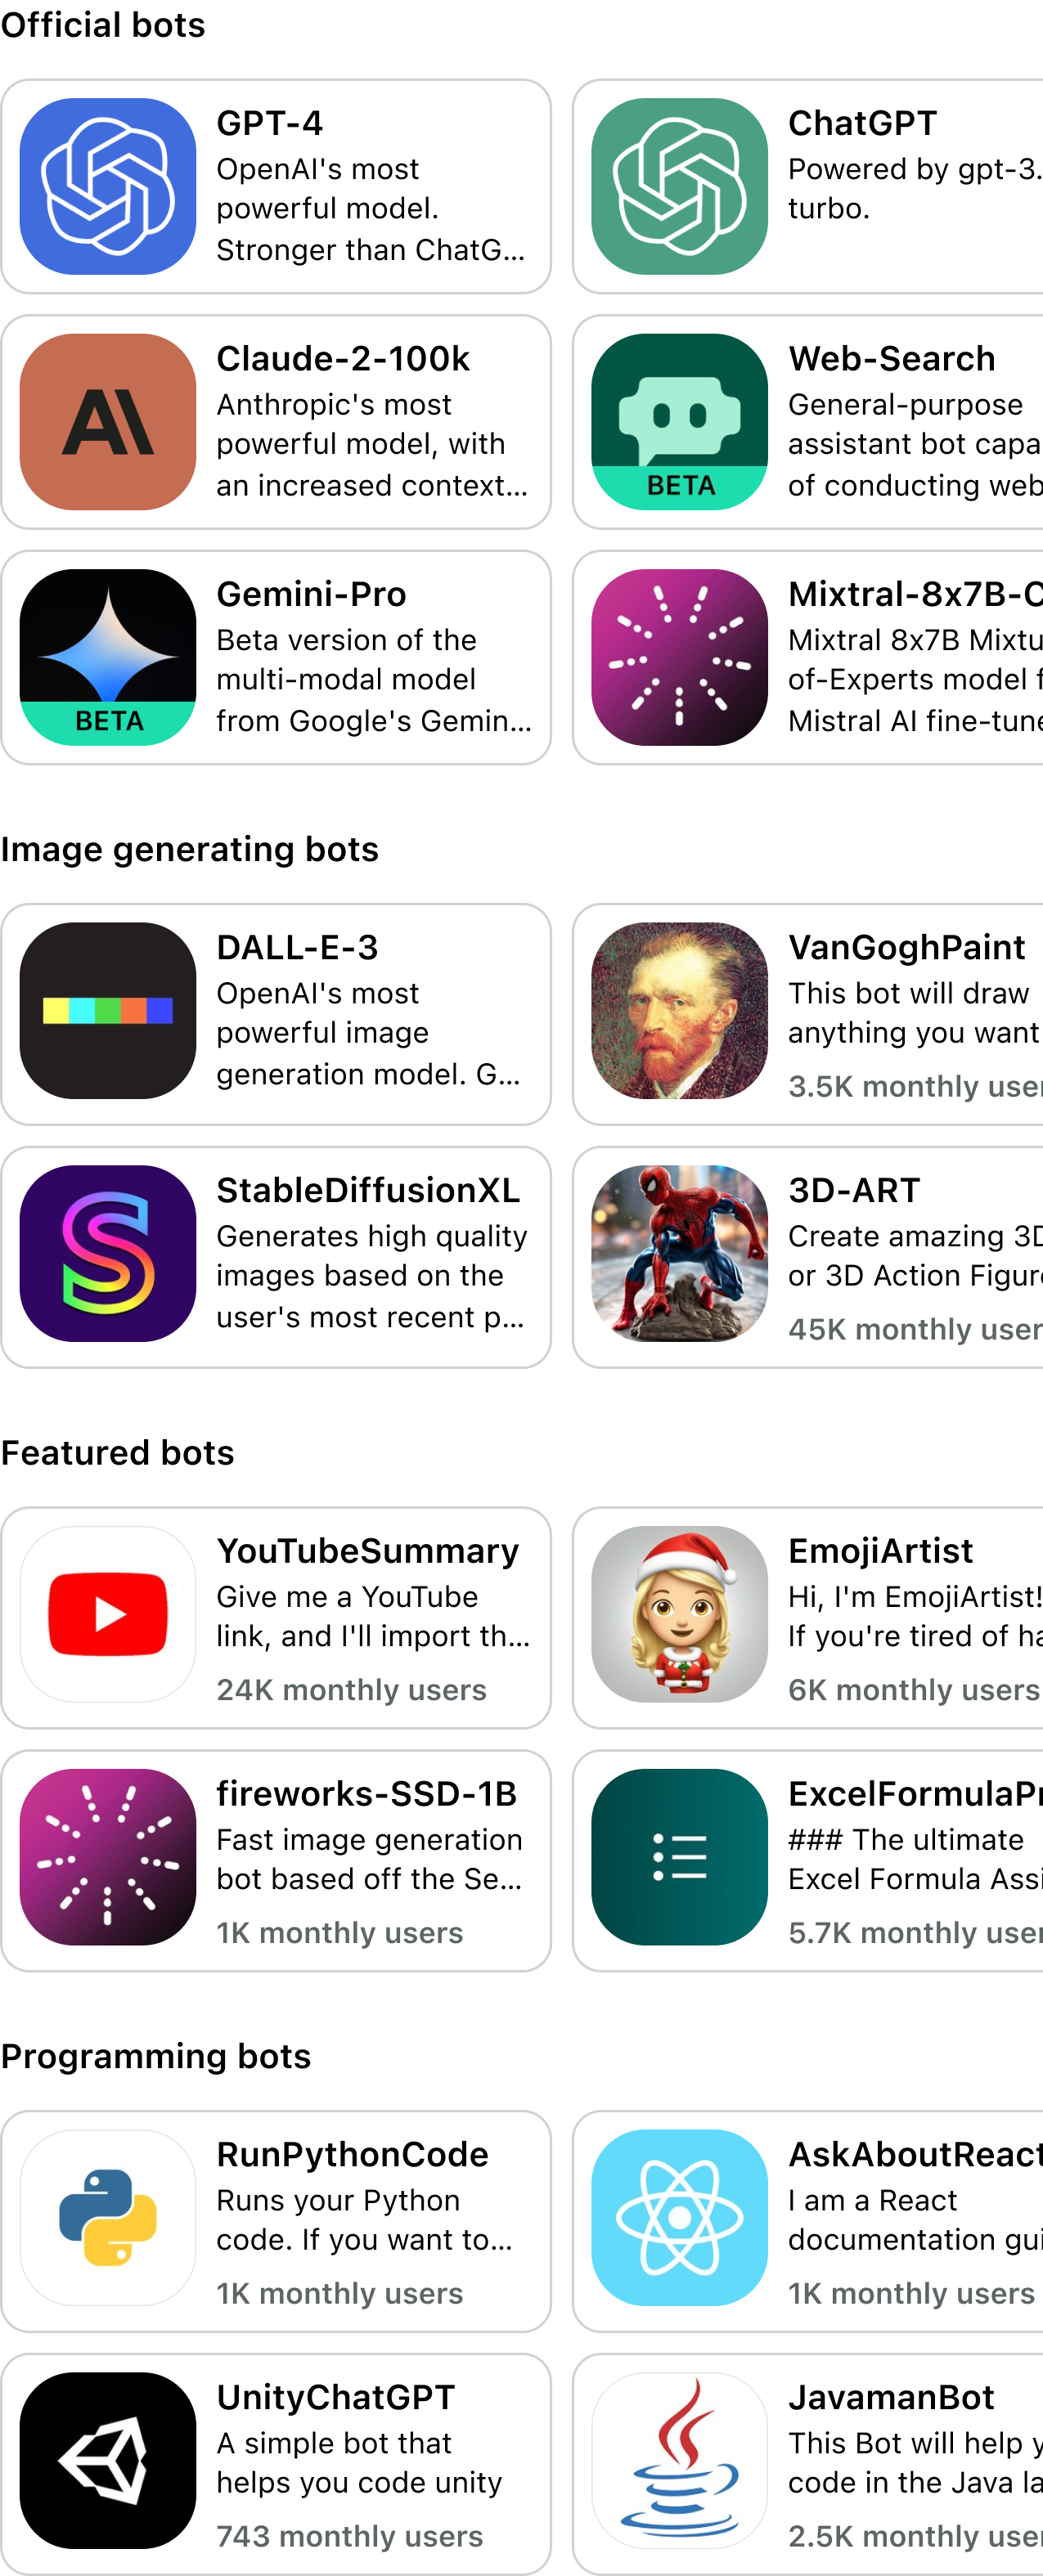This screenshot has width=1043, height=2576.
Task: Open the AskAboutReact atom icon
Action: pos(679,2217)
